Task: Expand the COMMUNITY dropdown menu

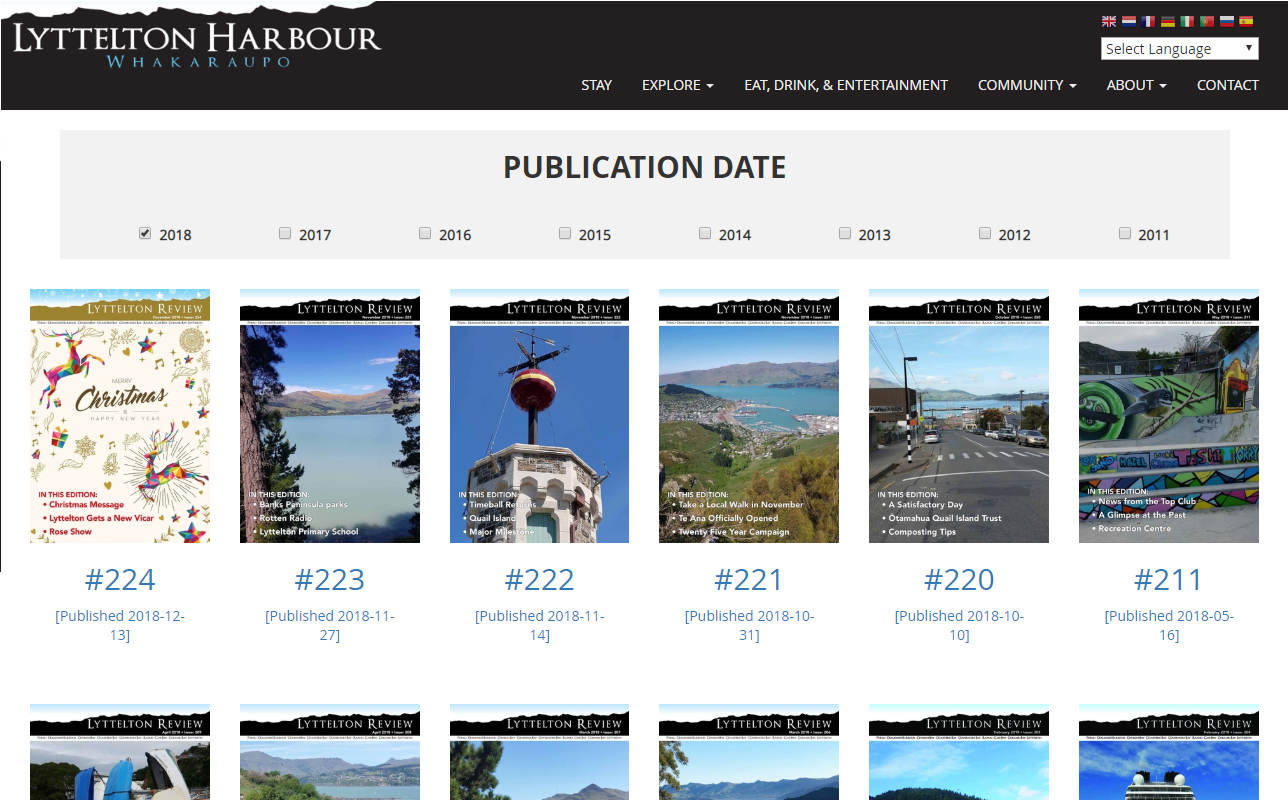Action: point(1027,85)
